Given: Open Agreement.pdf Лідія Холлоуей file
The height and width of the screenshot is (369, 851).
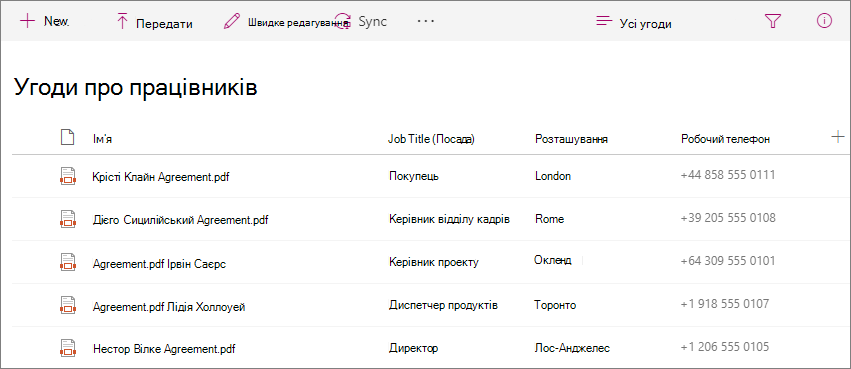Looking at the screenshot, I should pyautogui.click(x=169, y=307).
